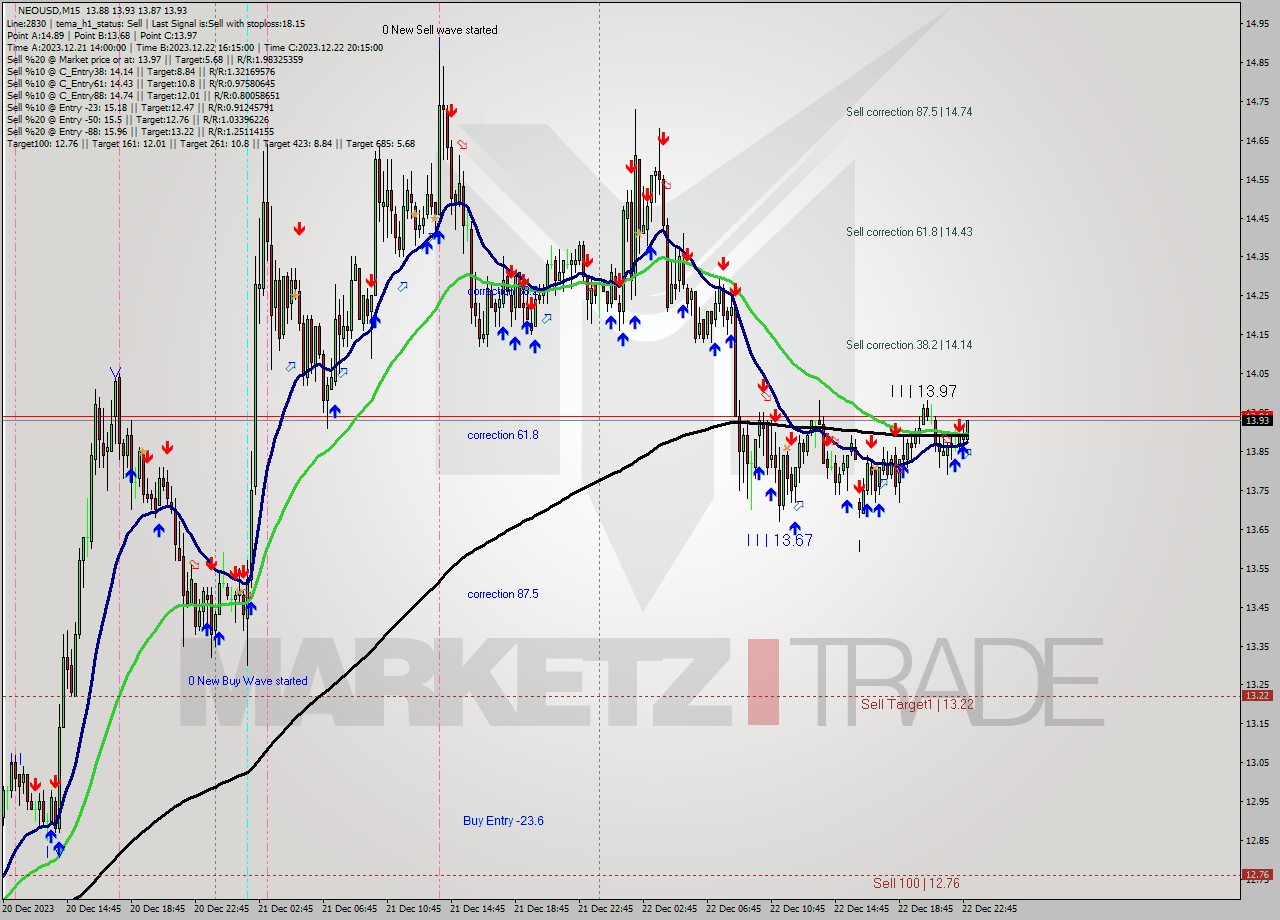1280x920 pixels.
Task: Click the 'Sell %10 @ C_Entry61: 14.43' line
Action: pos(143,83)
